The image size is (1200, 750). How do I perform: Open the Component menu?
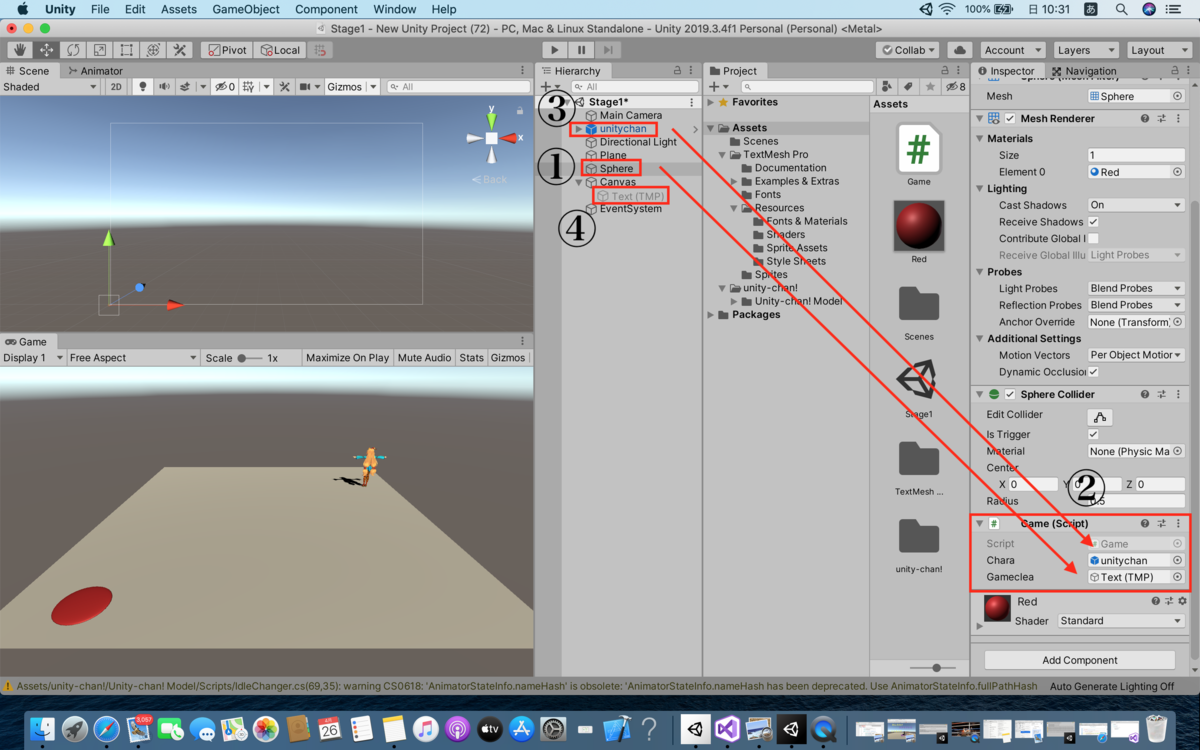pyautogui.click(x=326, y=9)
